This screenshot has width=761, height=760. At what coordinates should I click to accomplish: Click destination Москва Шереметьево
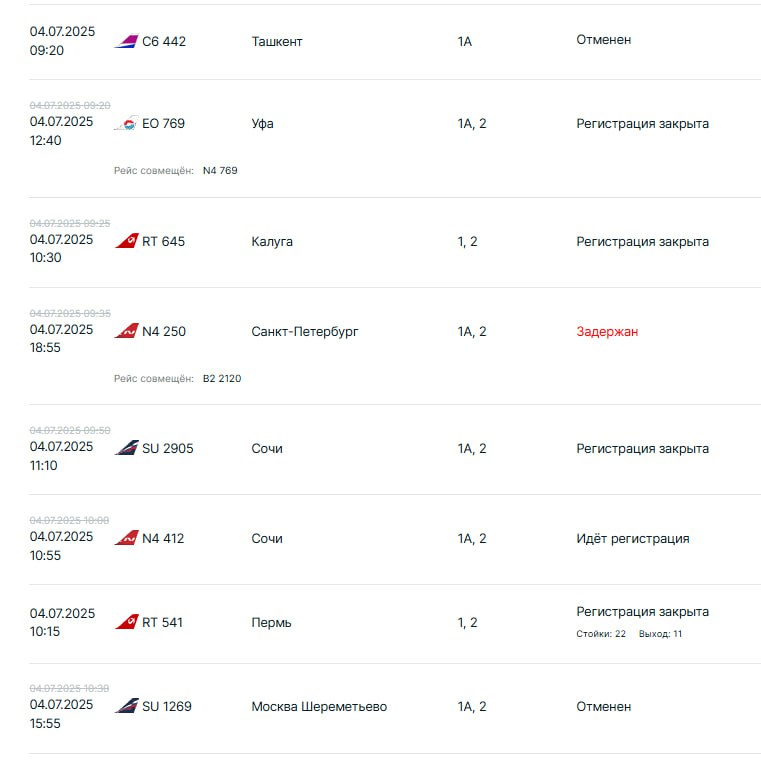point(319,707)
